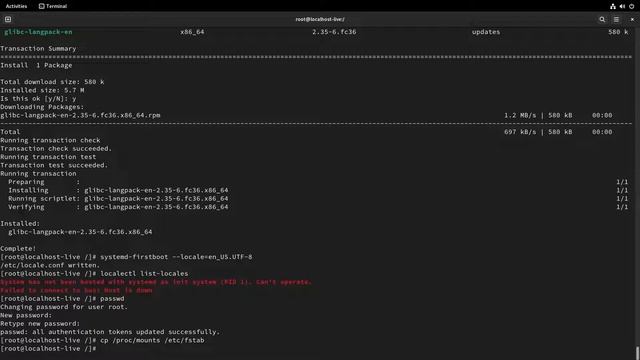Open the hamburger menu in terminal header
The height and width of the screenshot is (360, 640).
(616, 19)
